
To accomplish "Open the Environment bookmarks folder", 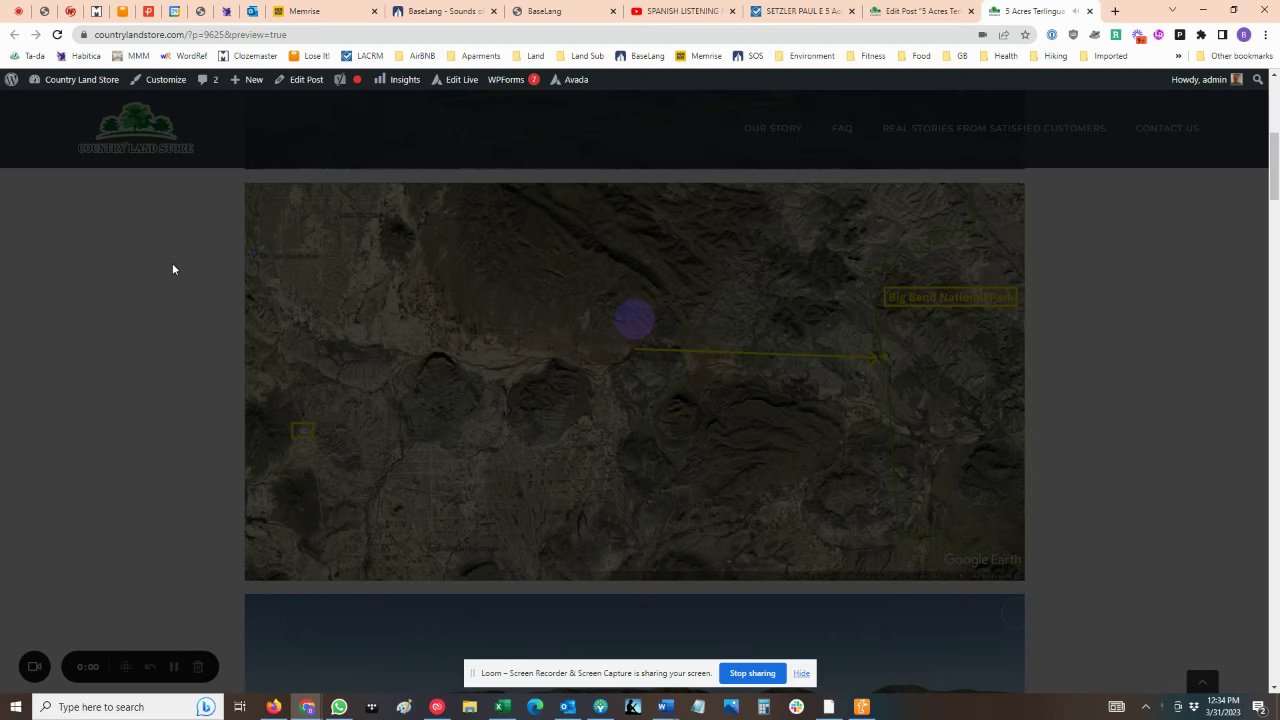I will pos(804,56).
